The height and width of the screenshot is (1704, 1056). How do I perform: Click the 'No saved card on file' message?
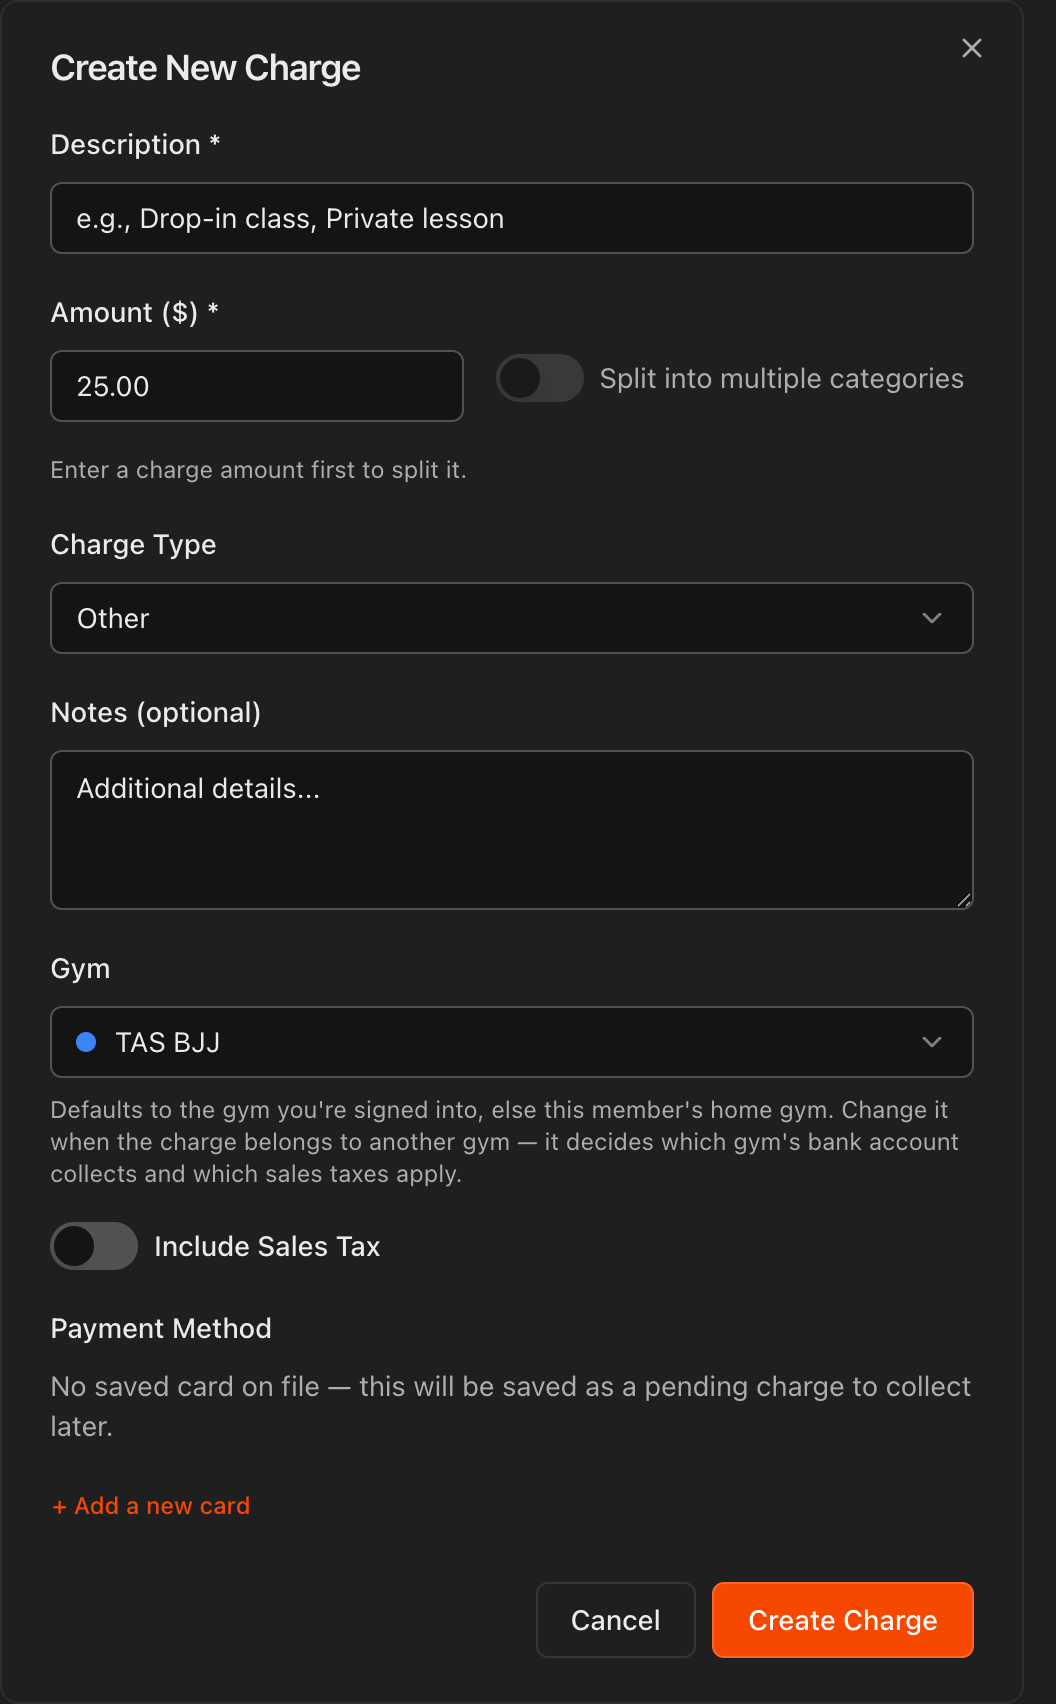[511, 1406]
